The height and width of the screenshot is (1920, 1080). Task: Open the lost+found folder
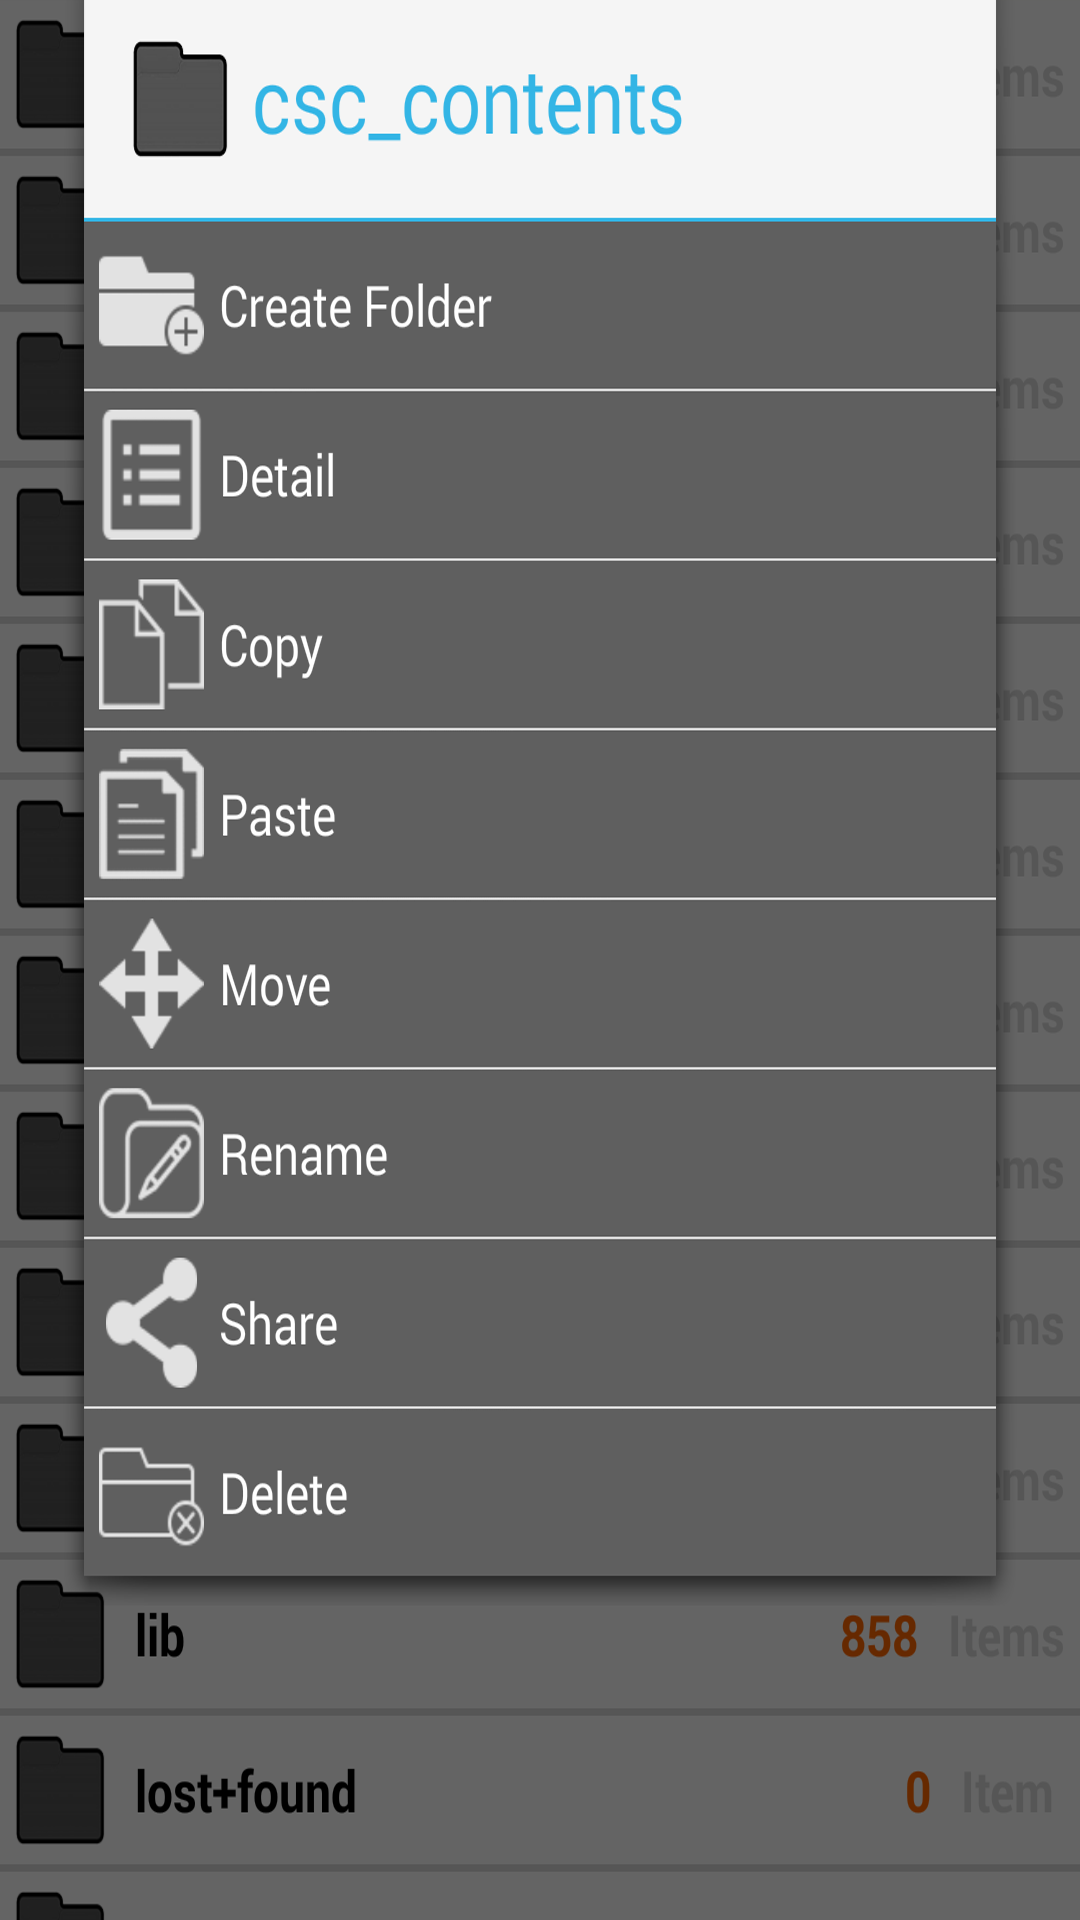click(x=245, y=1792)
